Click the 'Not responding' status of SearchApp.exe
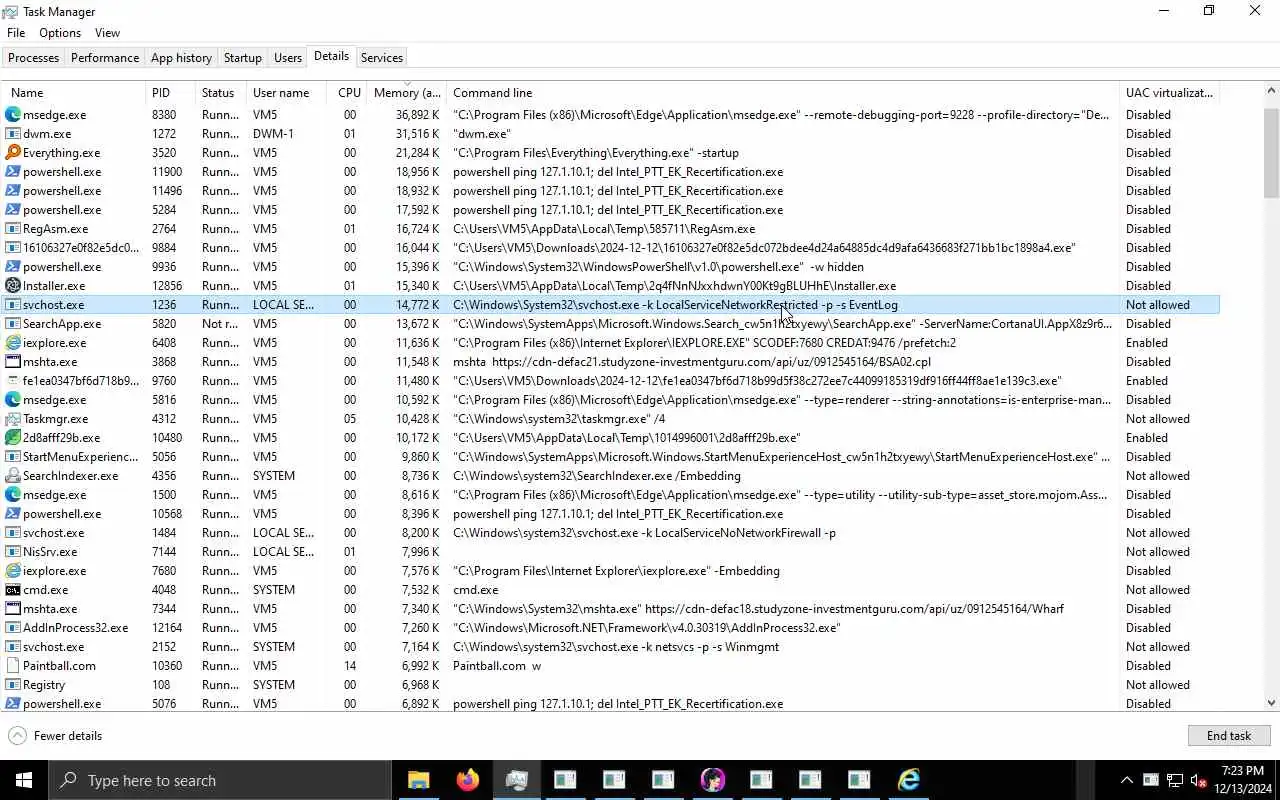This screenshot has width=1280, height=800. 220,324
